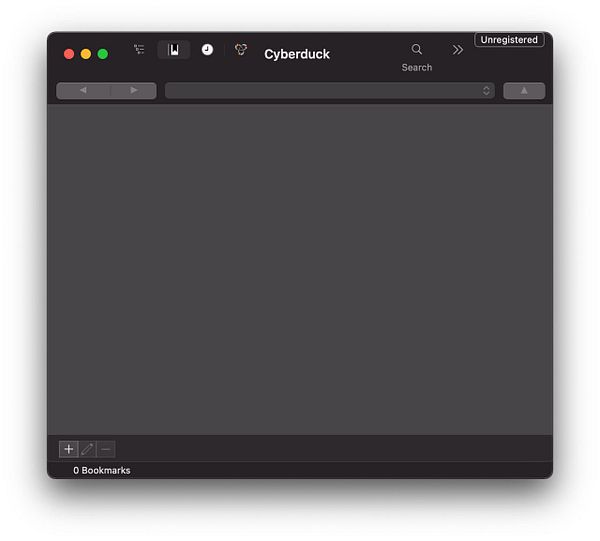This screenshot has height=541, width=600.
Task: Delete bookmark using the minus button
Action: click(106, 449)
